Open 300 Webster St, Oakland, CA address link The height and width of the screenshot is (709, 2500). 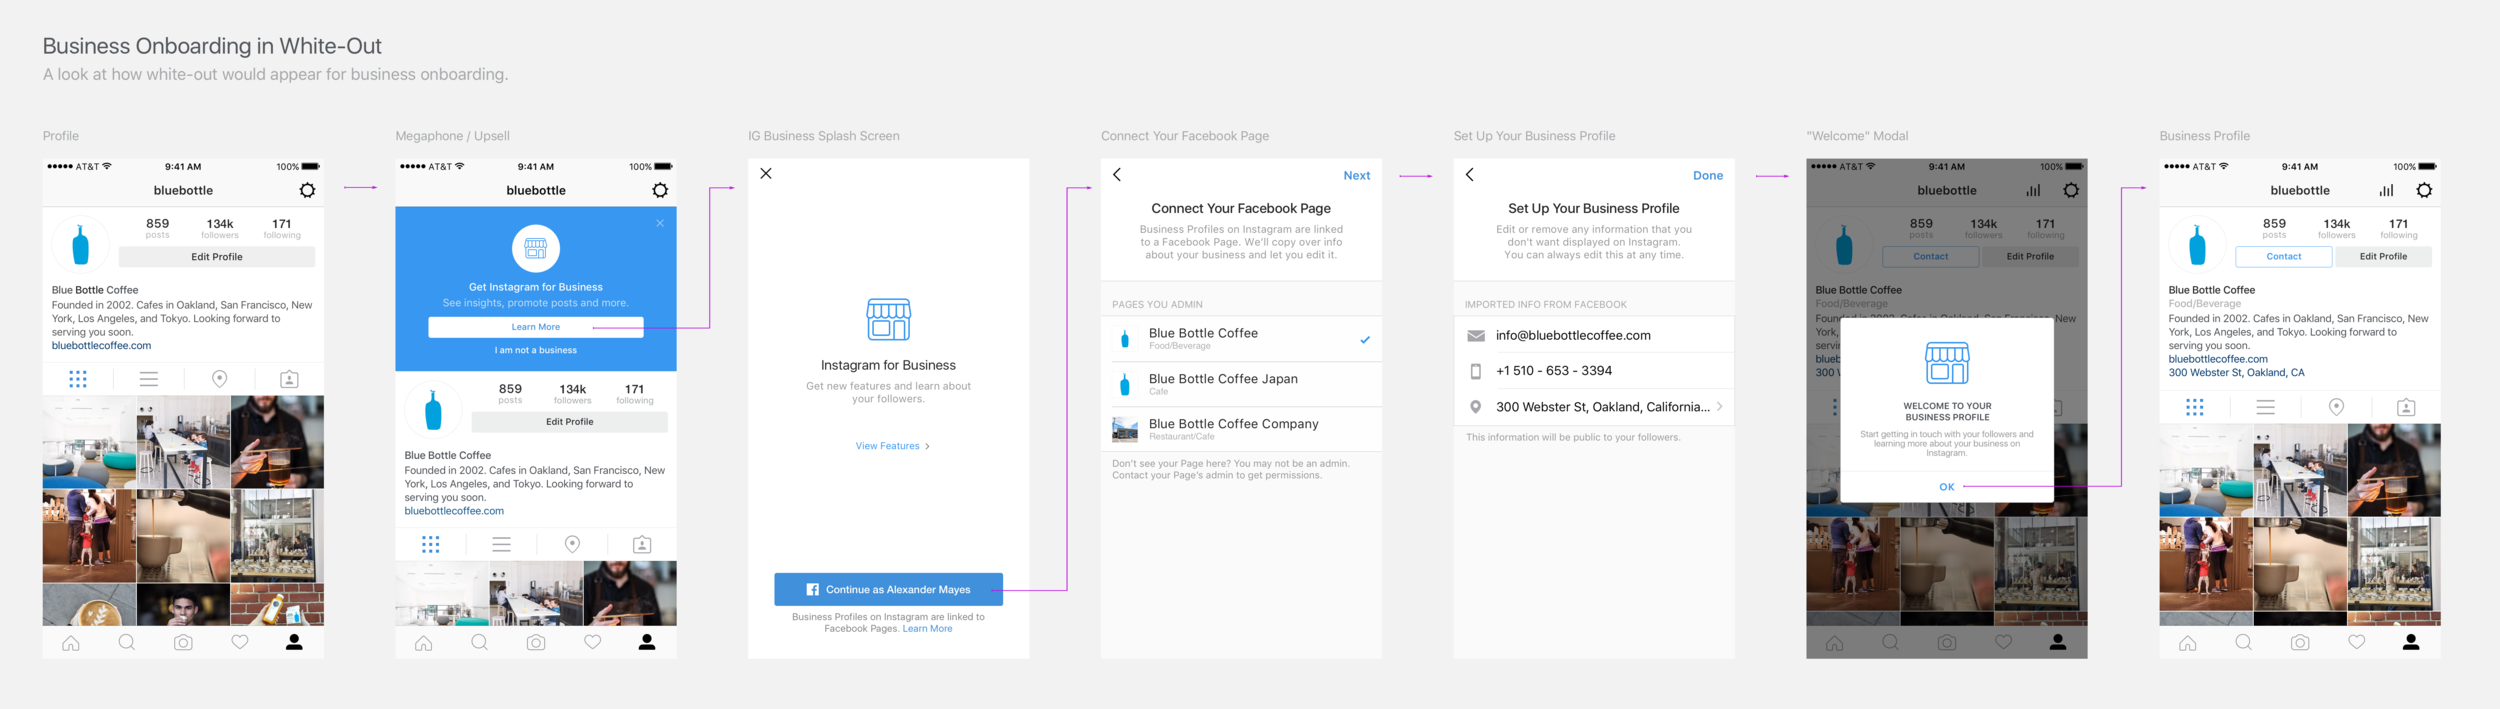pyautogui.click(x=2236, y=373)
